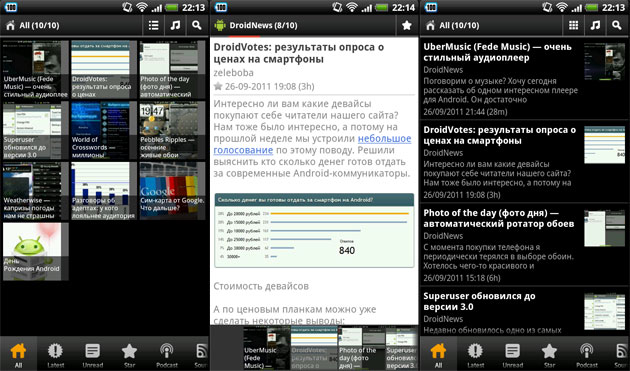
Task: Open the Unread tab in left screen
Action: click(x=92, y=354)
